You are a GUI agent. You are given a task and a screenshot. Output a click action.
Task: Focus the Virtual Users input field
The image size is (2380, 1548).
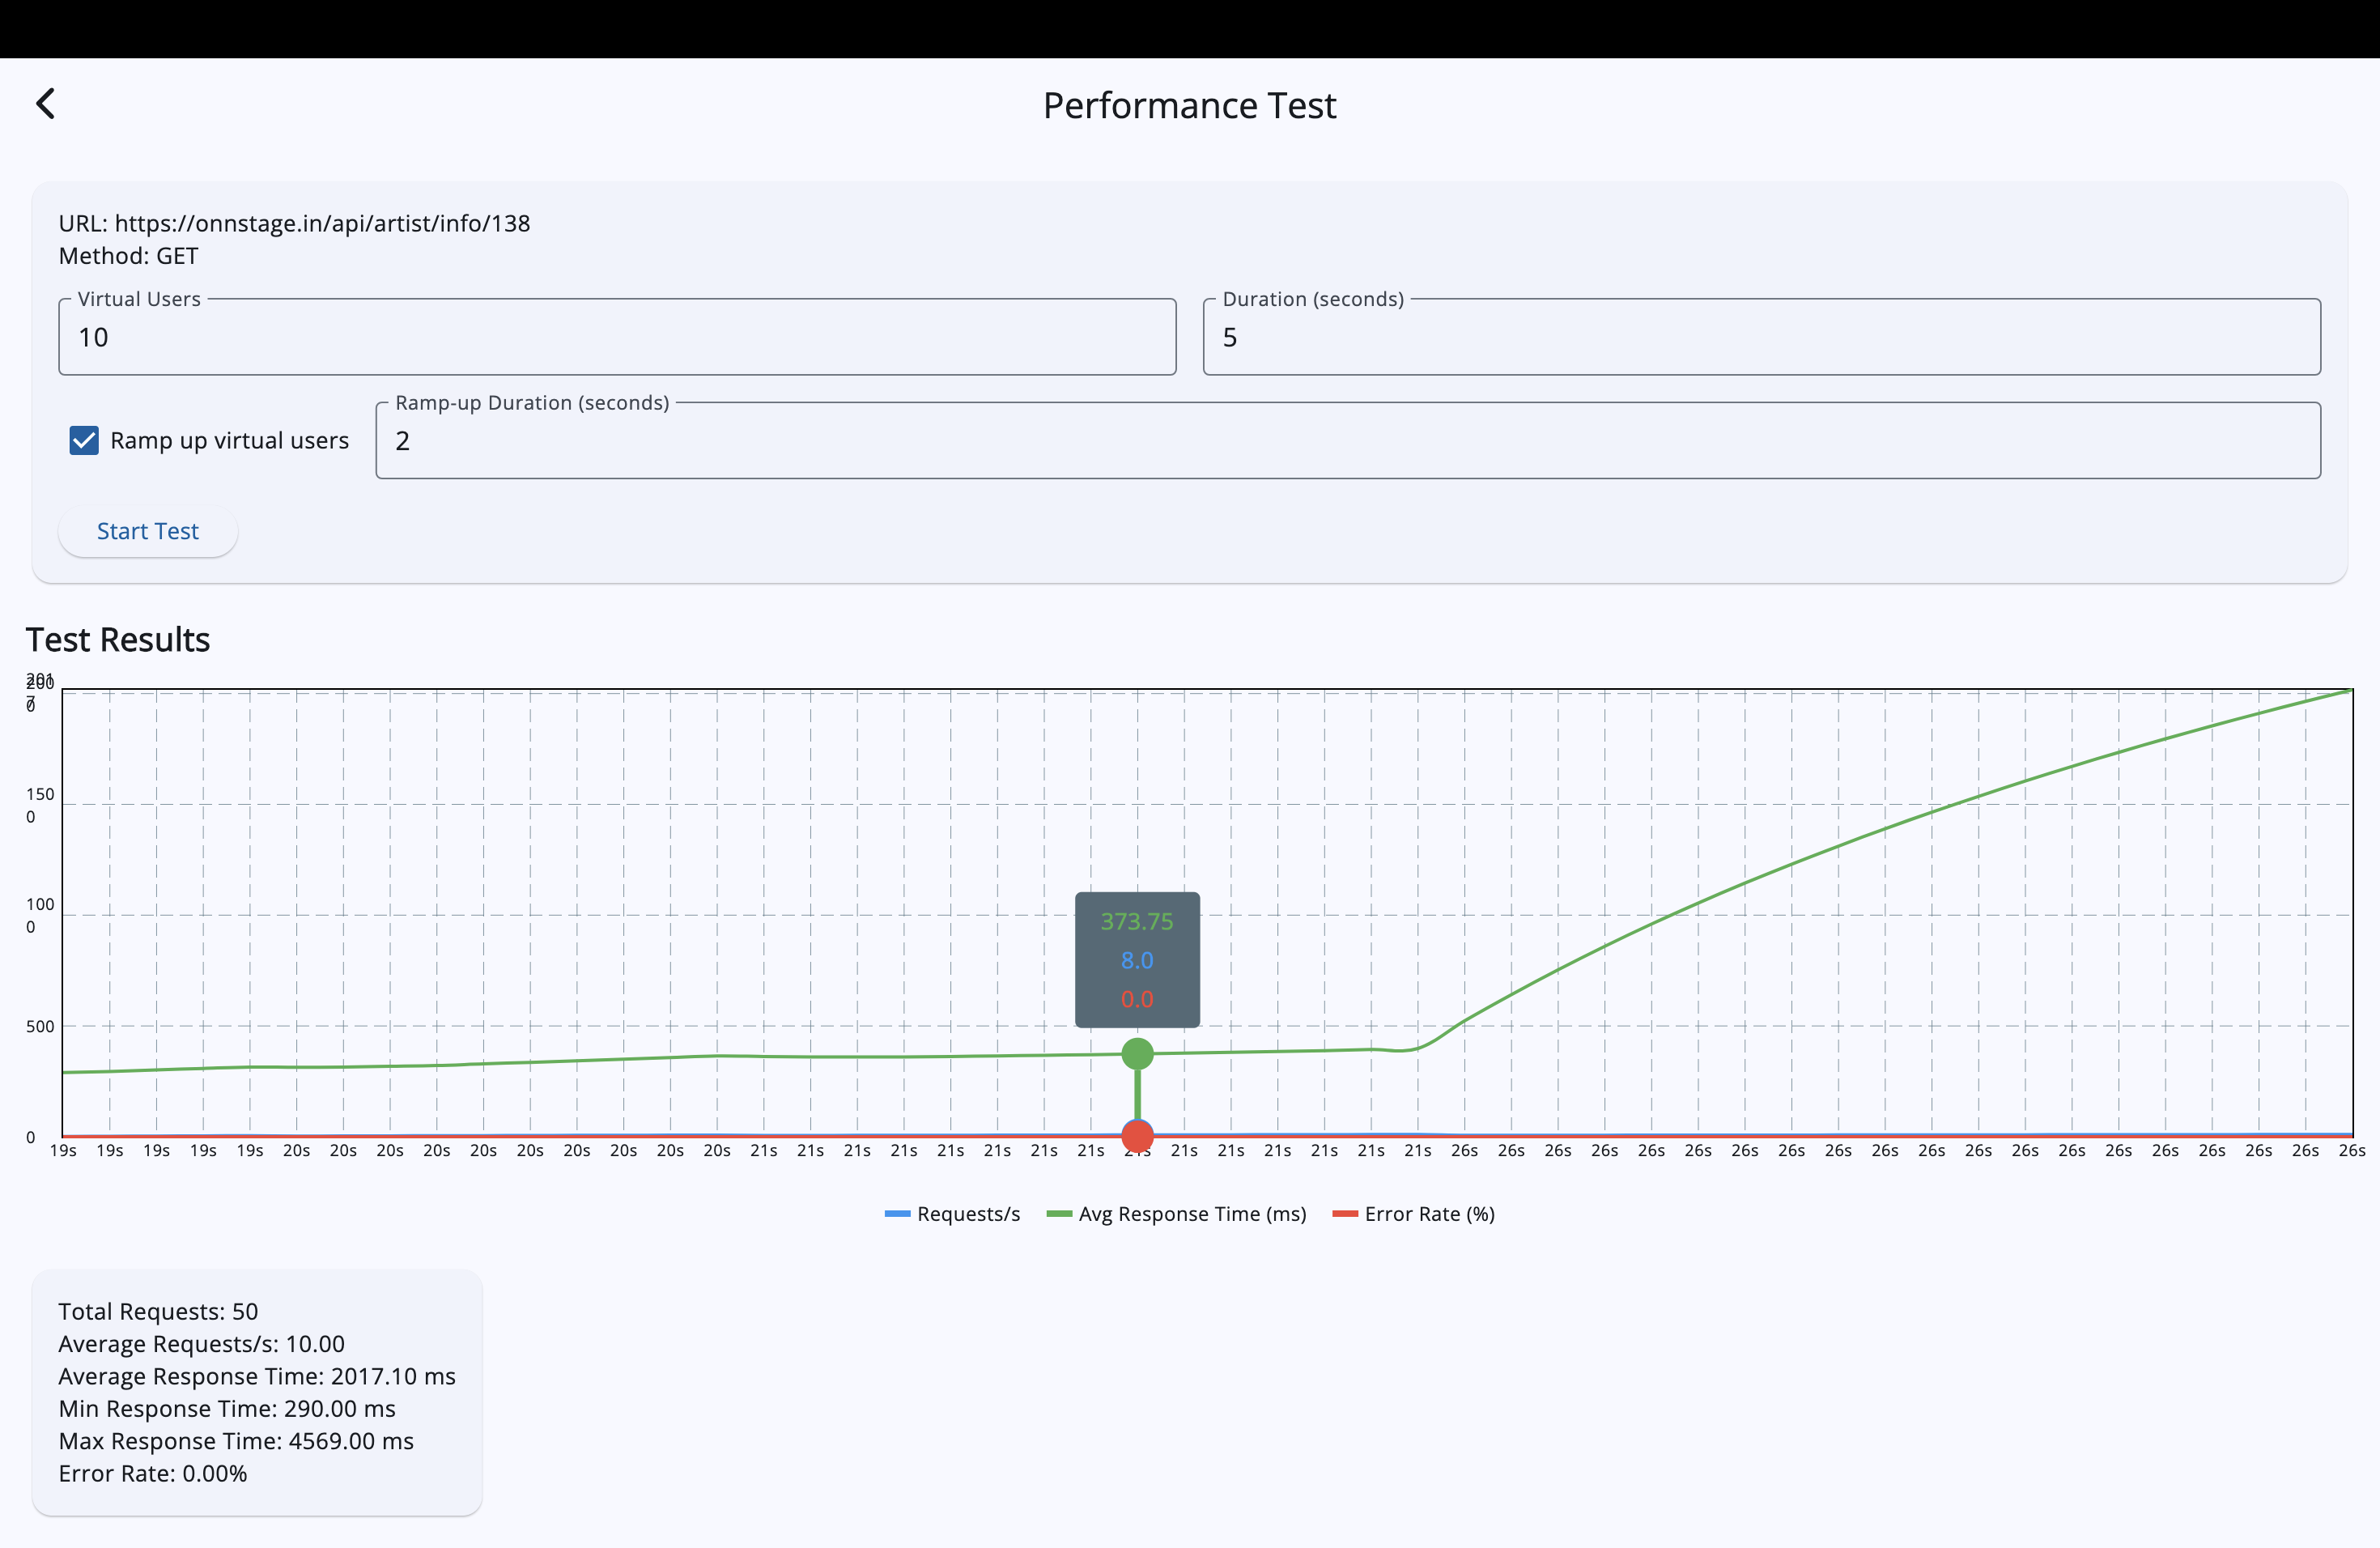click(616, 338)
